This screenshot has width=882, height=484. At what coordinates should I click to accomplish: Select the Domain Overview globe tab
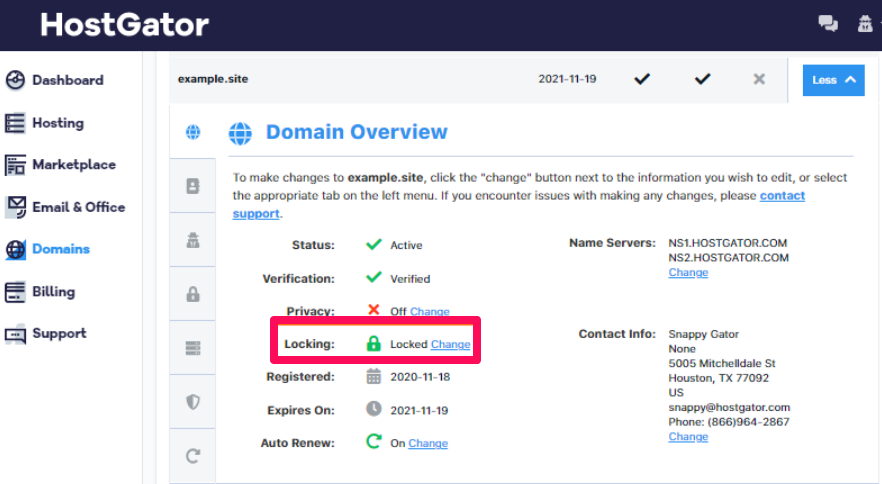193,132
